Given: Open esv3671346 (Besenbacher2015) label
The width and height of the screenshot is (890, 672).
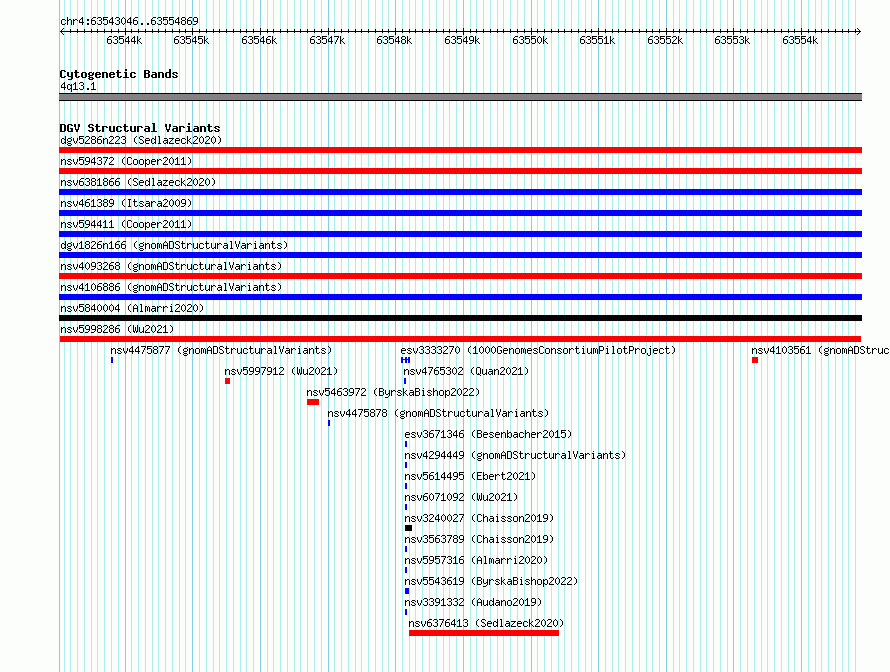Looking at the screenshot, I should 488,434.
